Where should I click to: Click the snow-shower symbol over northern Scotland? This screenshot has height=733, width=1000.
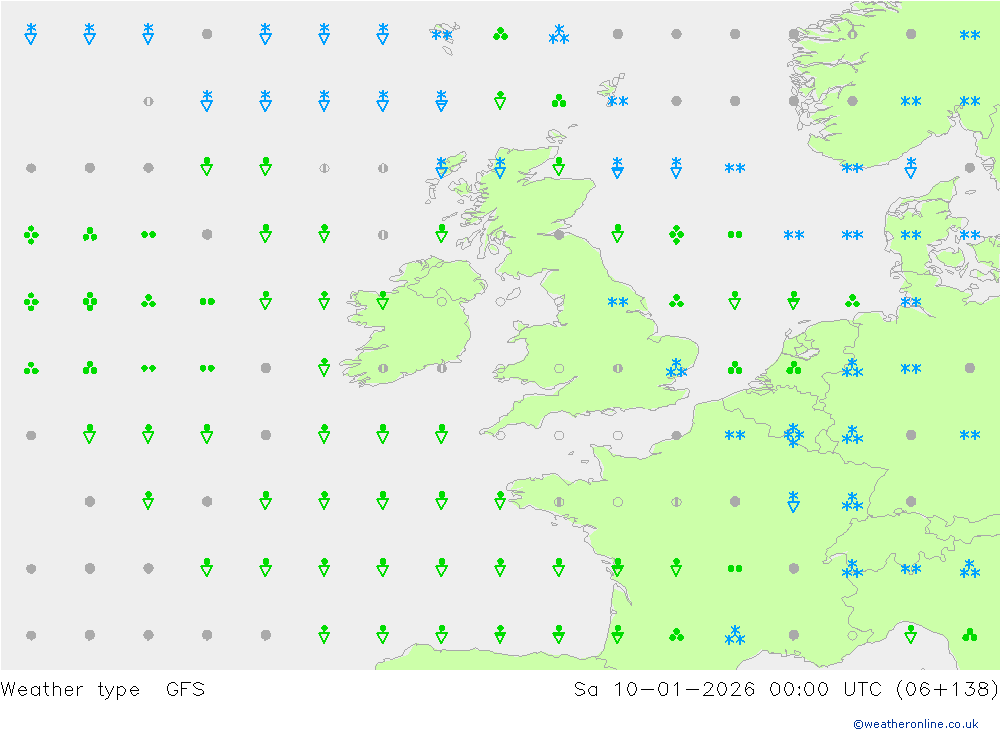pyautogui.click(x=500, y=167)
